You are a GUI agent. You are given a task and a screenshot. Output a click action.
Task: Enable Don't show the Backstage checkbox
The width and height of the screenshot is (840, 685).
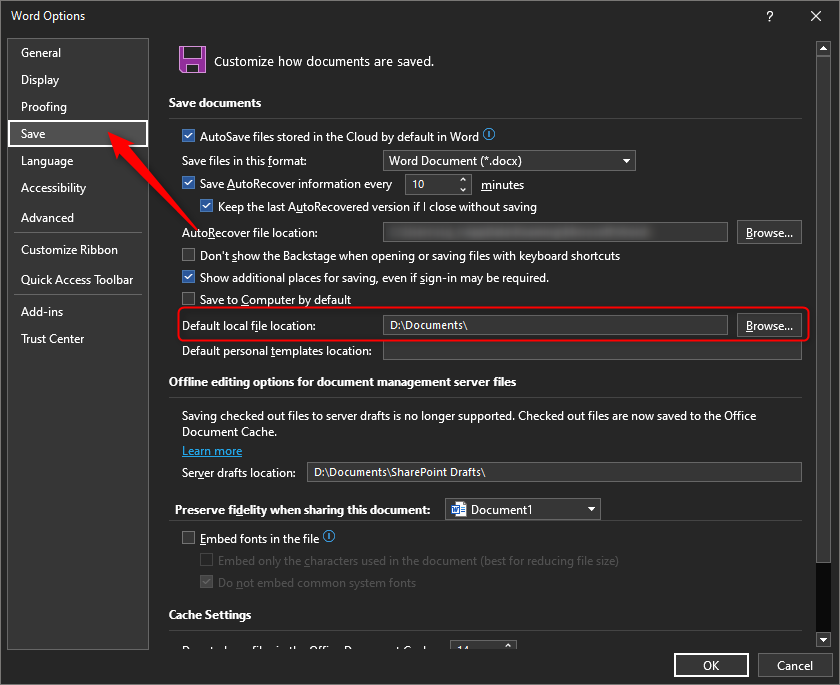(x=189, y=255)
